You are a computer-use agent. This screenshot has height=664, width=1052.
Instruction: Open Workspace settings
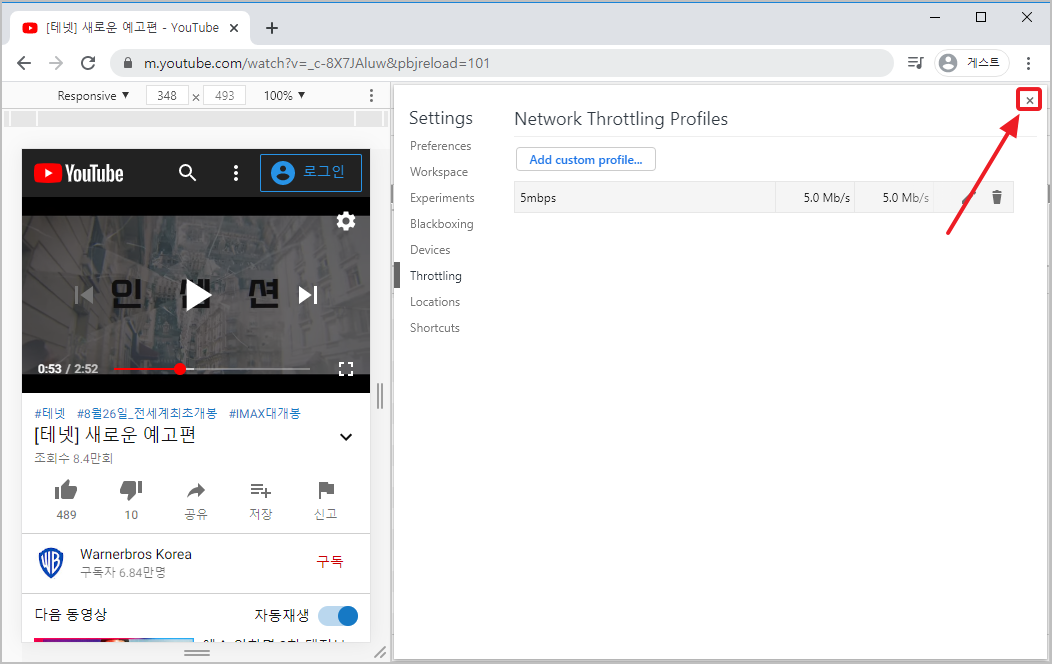(439, 172)
